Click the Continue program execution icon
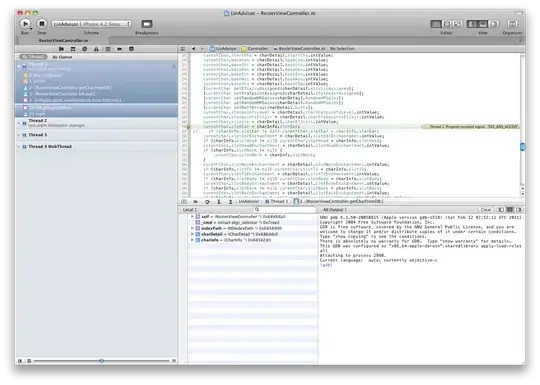540x385 pixels. [195, 201]
